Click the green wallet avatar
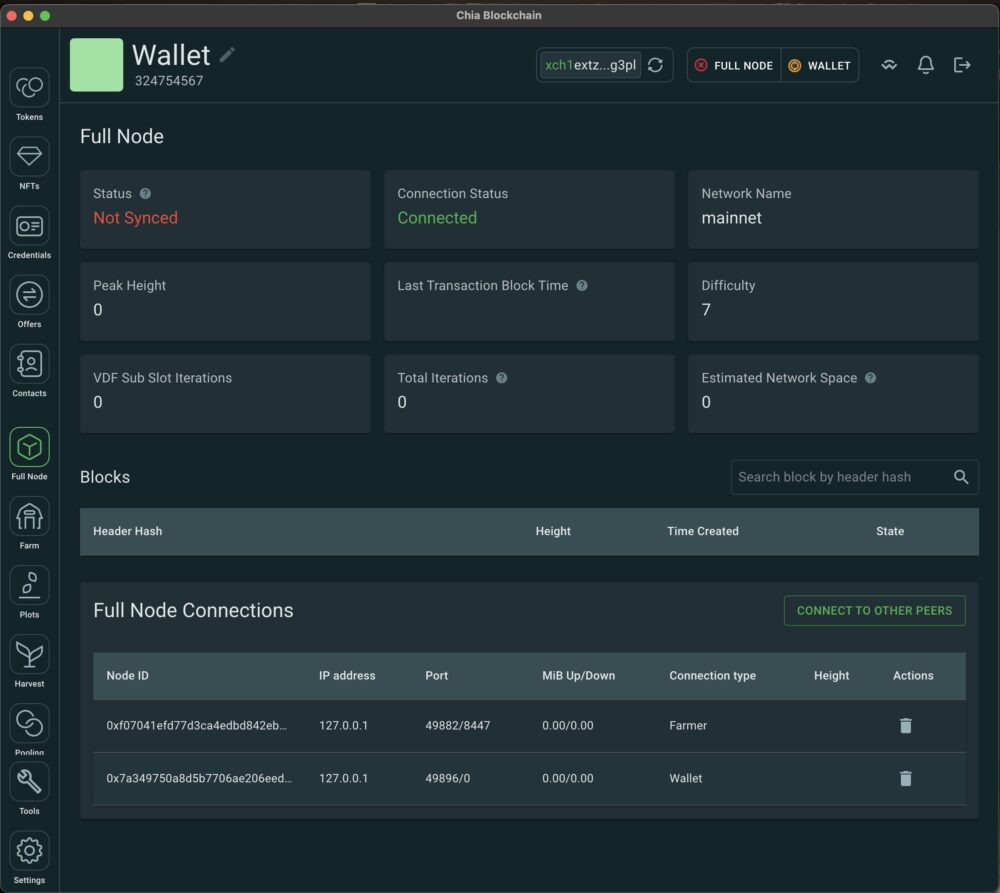 click(x=96, y=65)
